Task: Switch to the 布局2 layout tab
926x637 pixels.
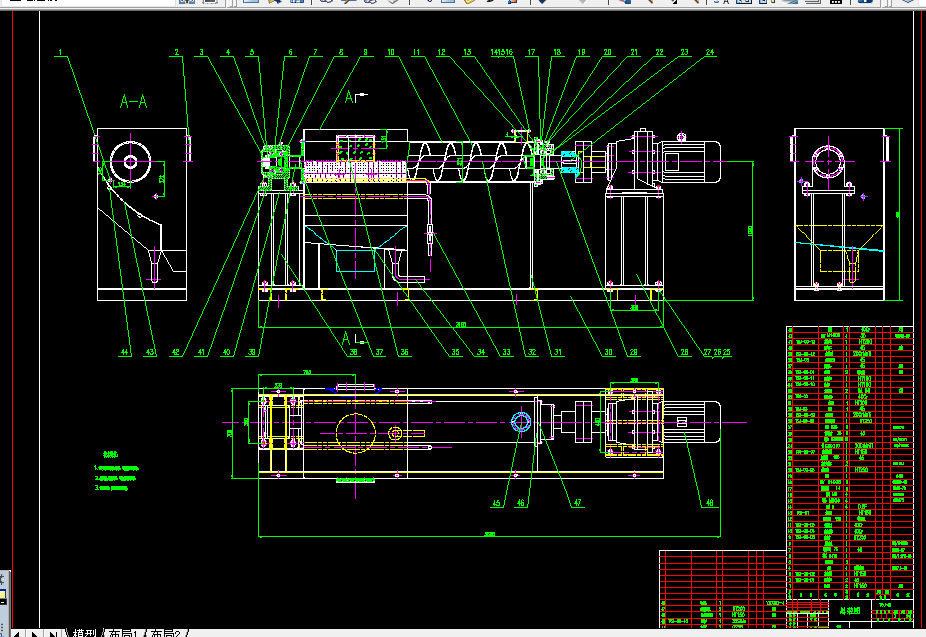Action: (165, 633)
